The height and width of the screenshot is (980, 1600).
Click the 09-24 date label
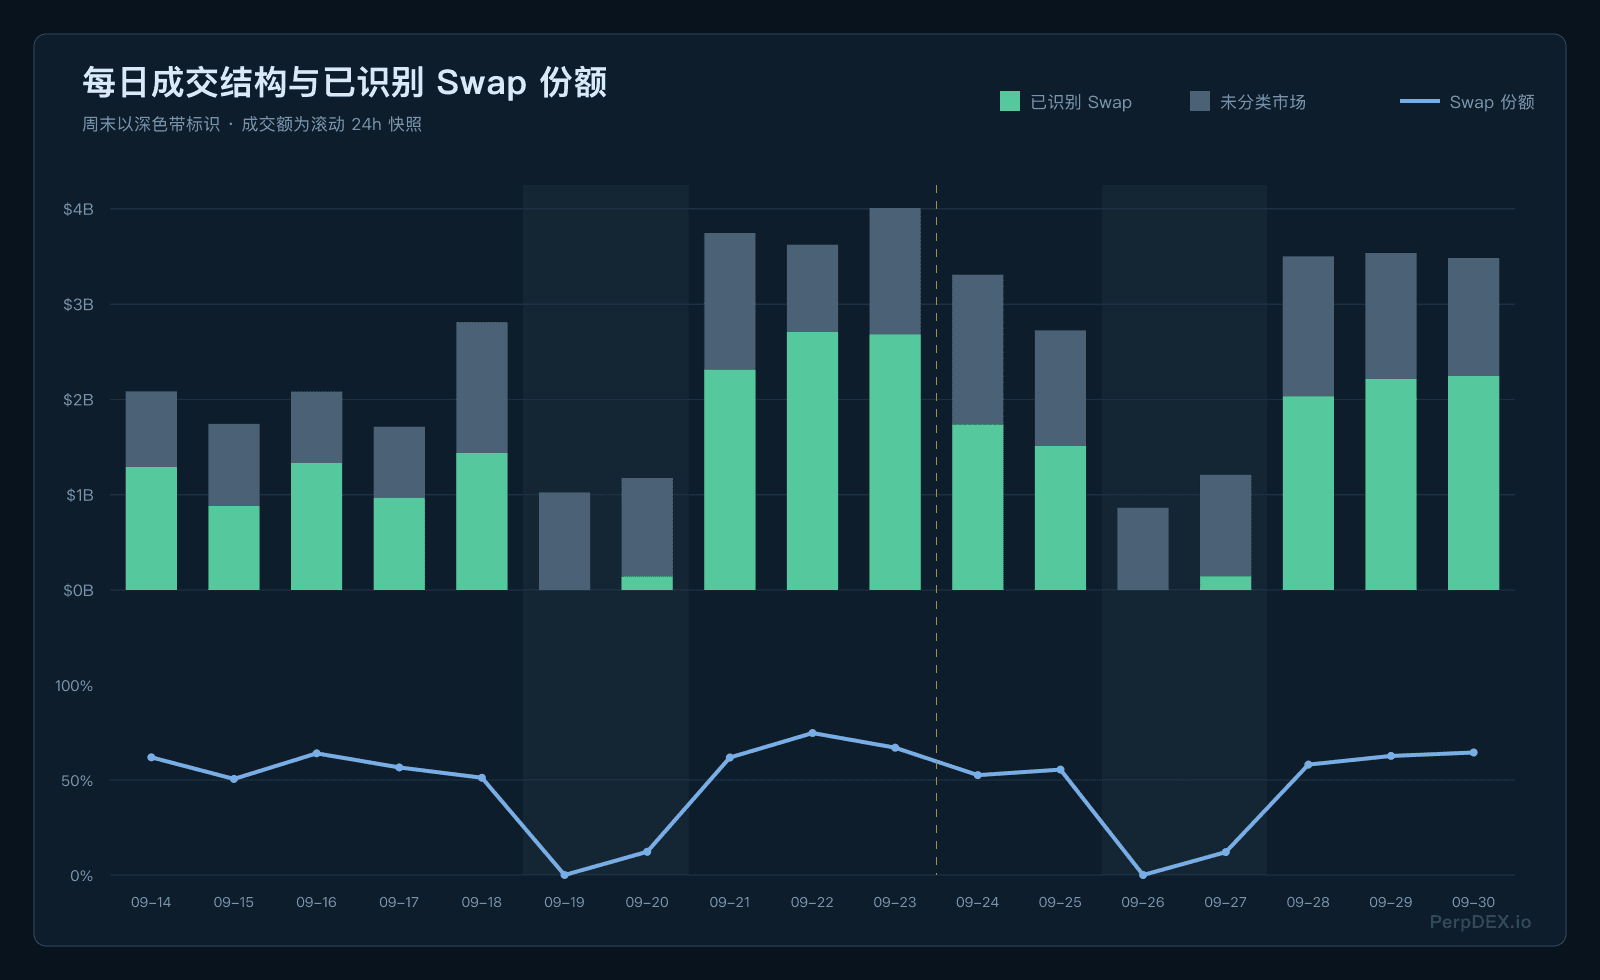pyautogui.click(x=978, y=902)
